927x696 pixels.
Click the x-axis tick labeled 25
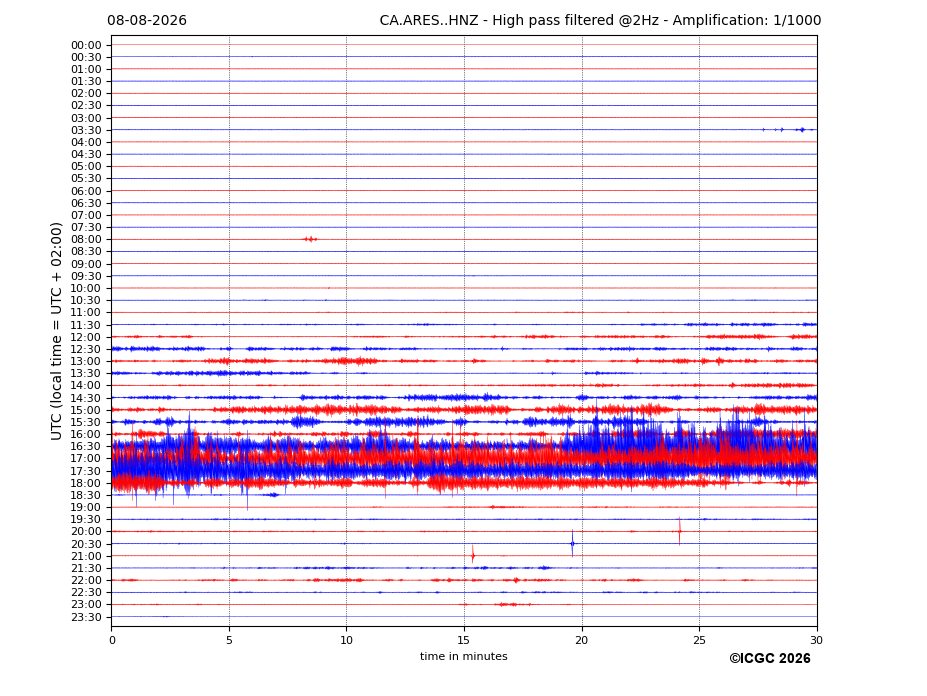[699, 640]
